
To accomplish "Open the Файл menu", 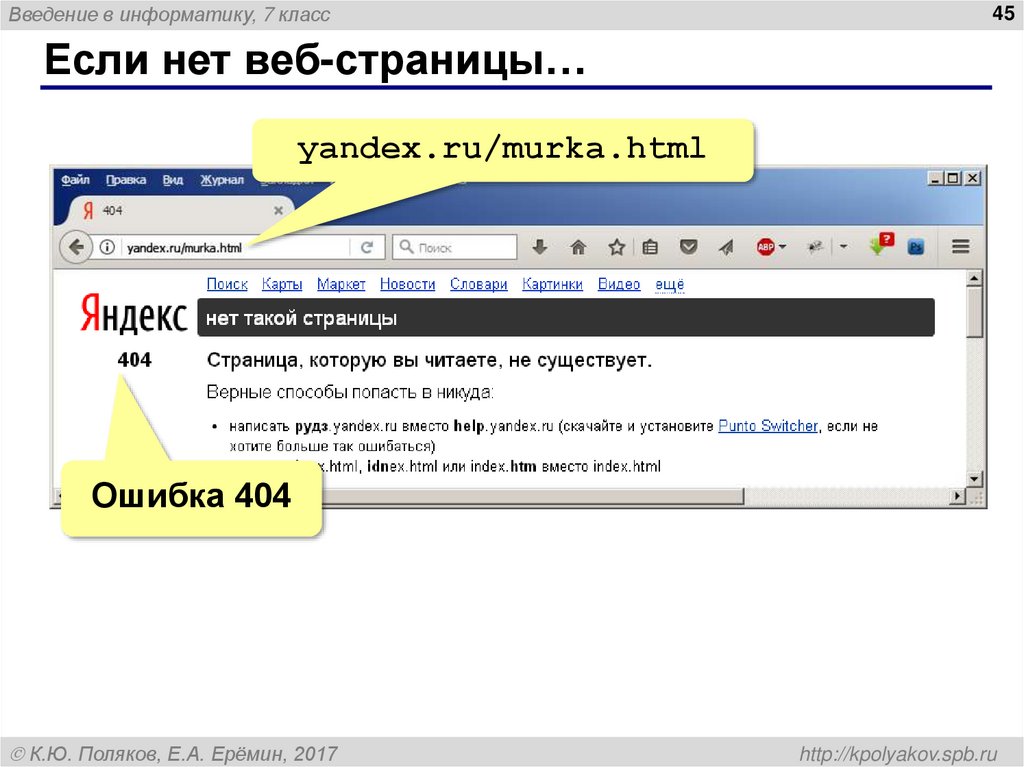I will (x=76, y=180).
